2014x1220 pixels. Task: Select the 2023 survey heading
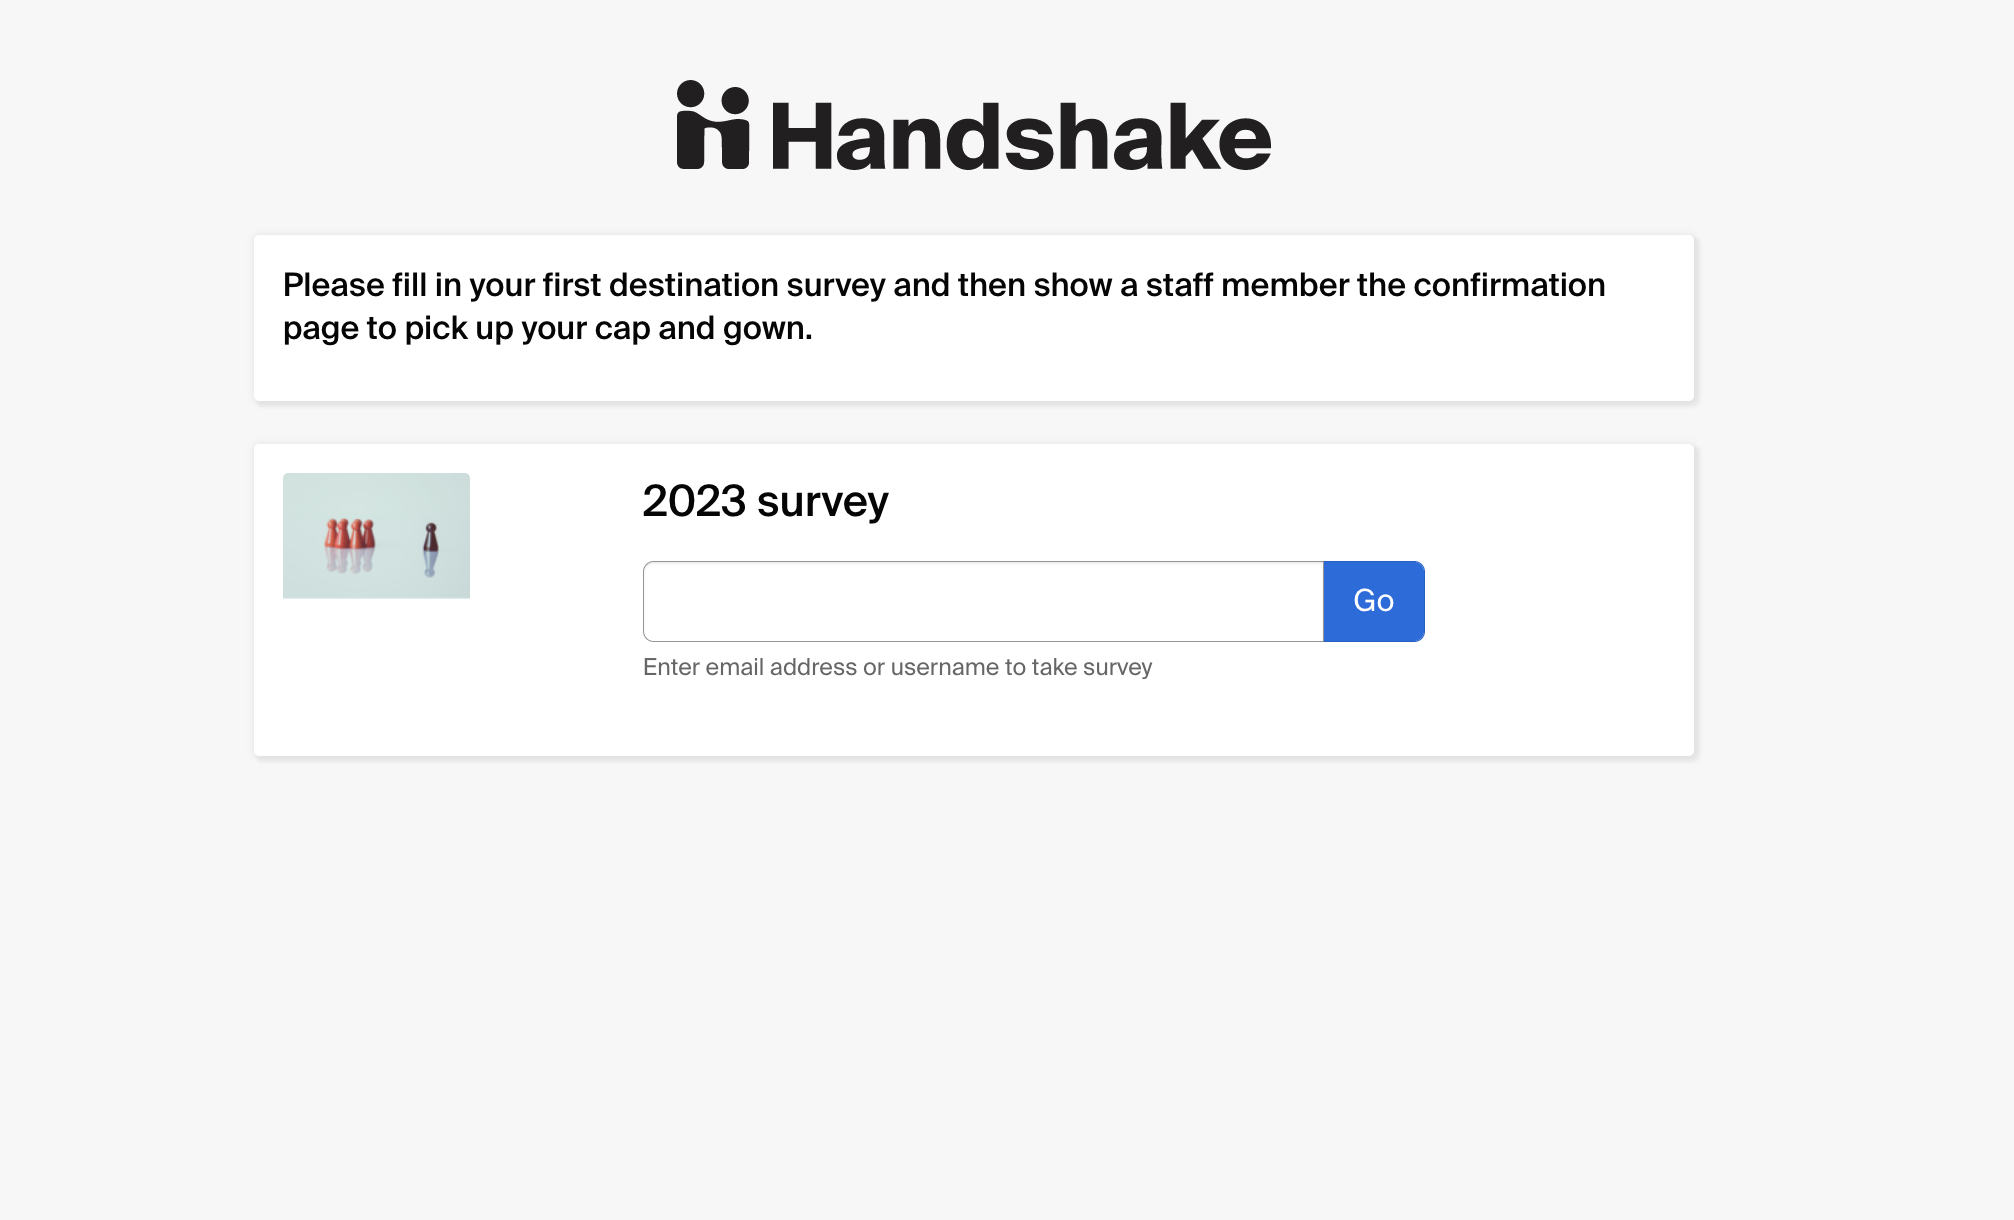click(765, 501)
